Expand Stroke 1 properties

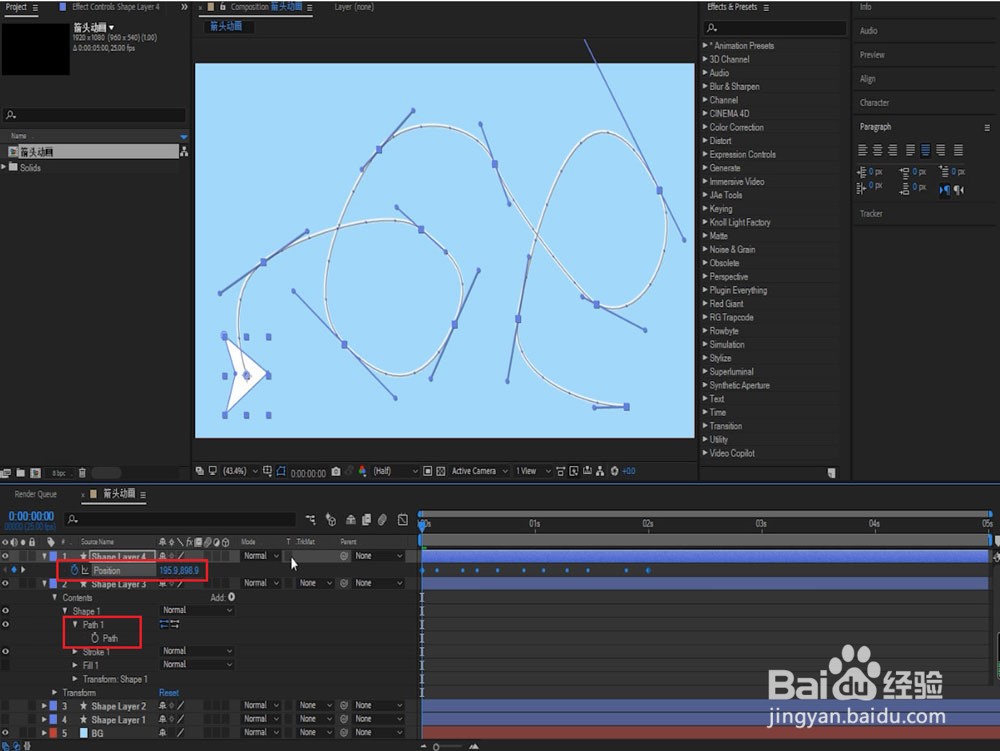tap(75, 652)
